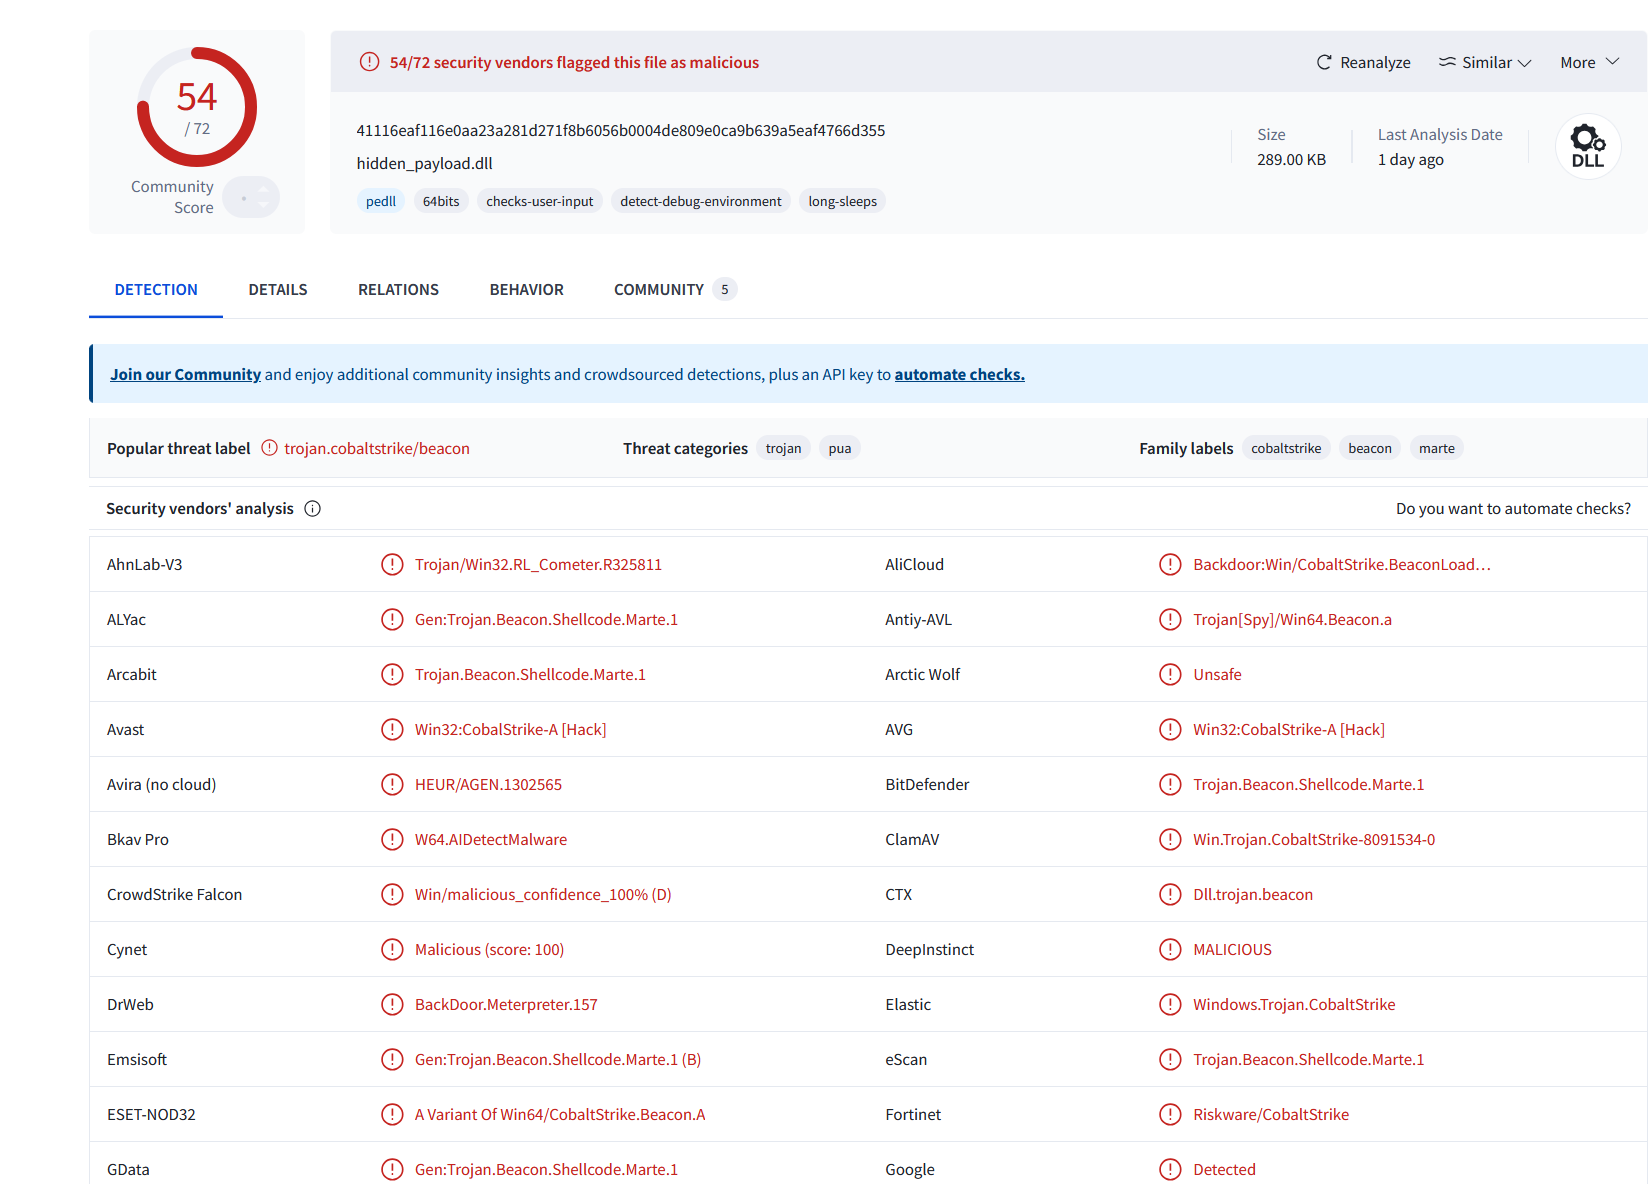Image resolution: width=1649 pixels, height=1184 pixels.
Task: Click the 289.00 KB size value
Action: point(1292,159)
